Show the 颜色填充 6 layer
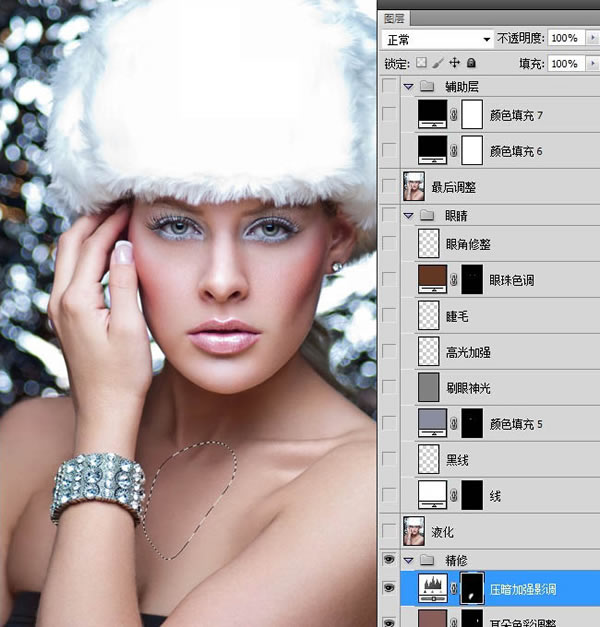 click(389, 150)
